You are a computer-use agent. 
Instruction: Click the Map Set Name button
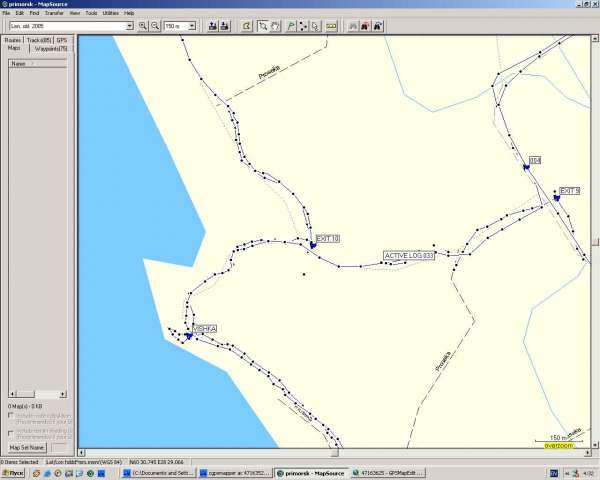[x=28, y=448]
